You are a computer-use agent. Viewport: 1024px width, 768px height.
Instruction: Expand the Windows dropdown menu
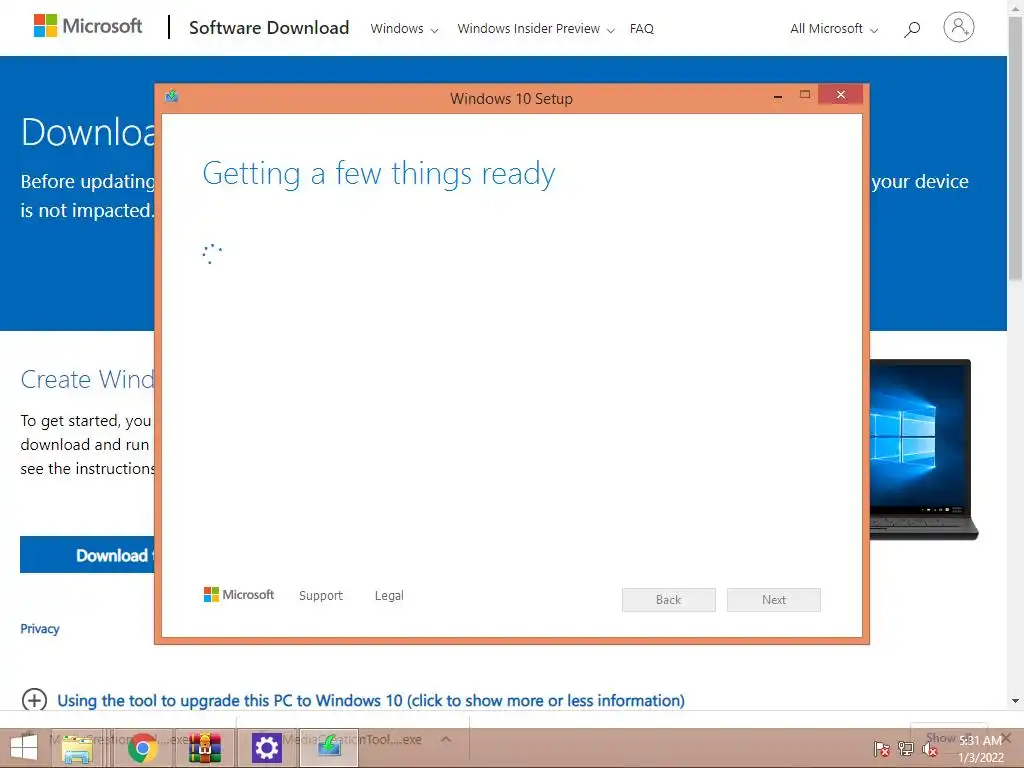tap(404, 29)
